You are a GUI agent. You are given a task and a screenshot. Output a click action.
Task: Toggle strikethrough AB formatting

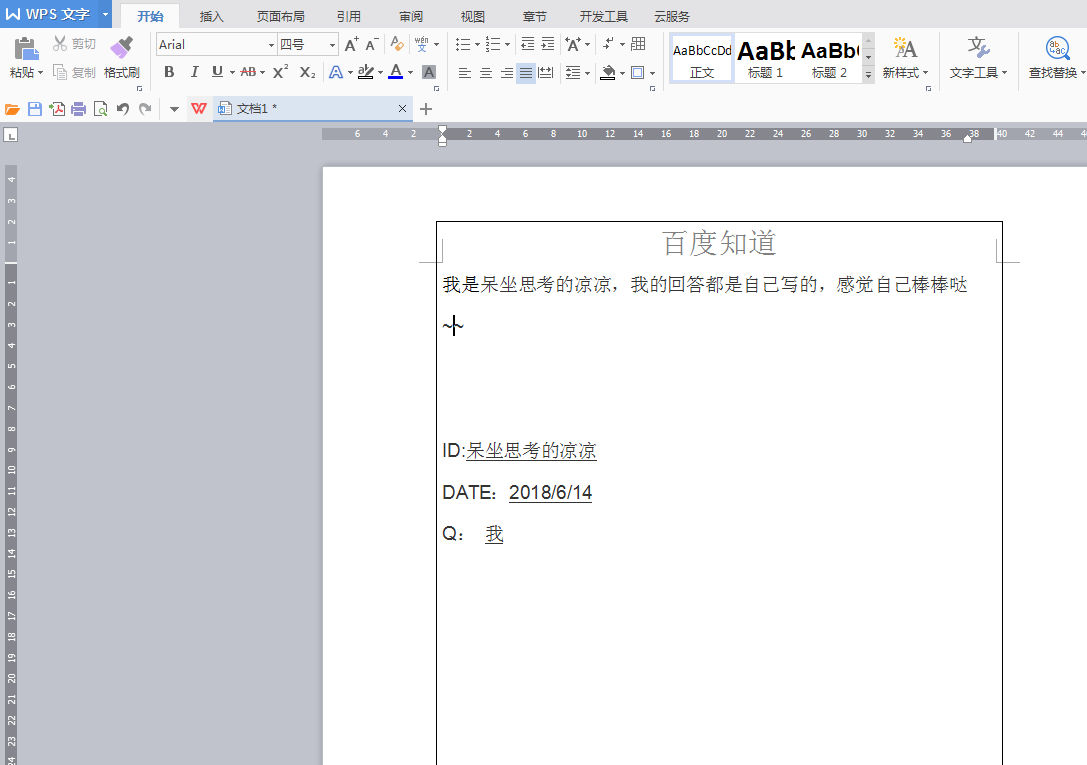pyautogui.click(x=248, y=72)
